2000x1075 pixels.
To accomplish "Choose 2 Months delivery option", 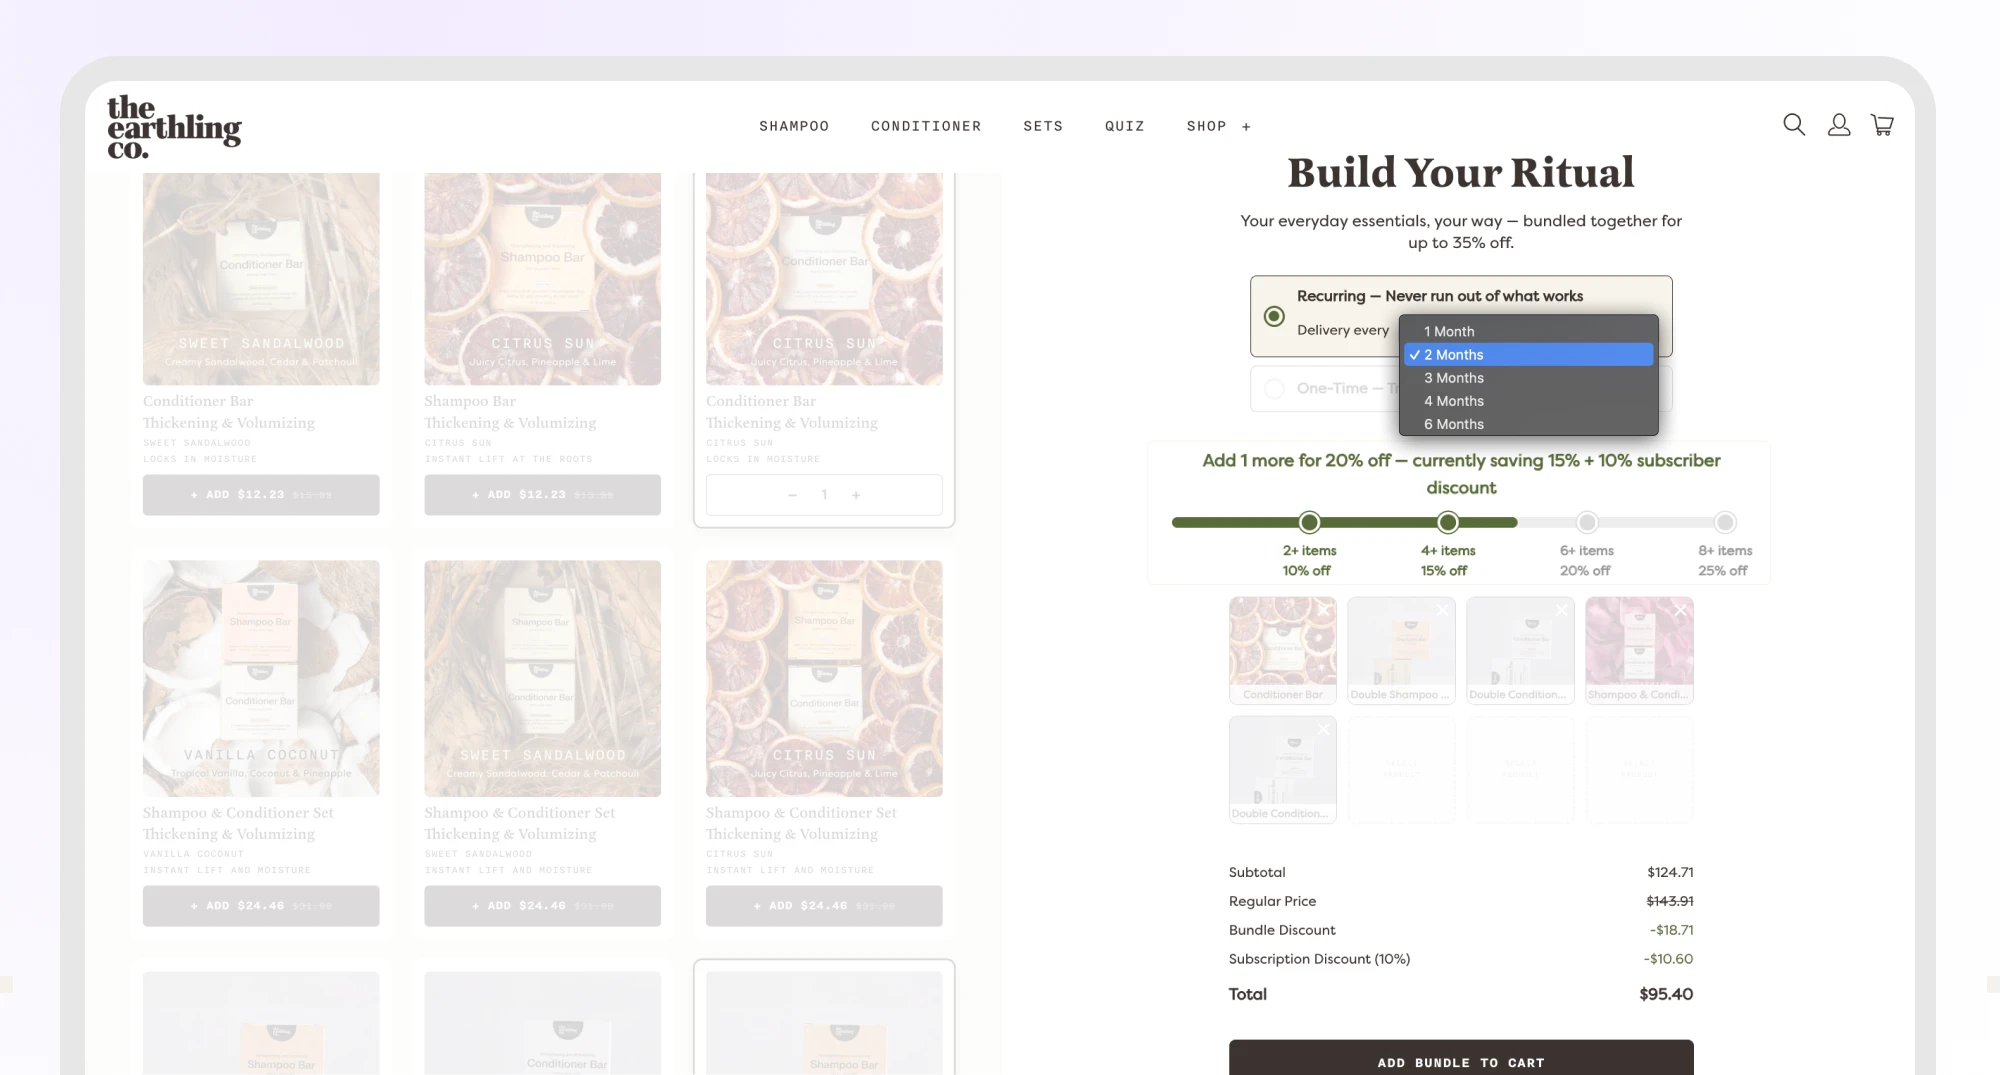I will 1528,355.
